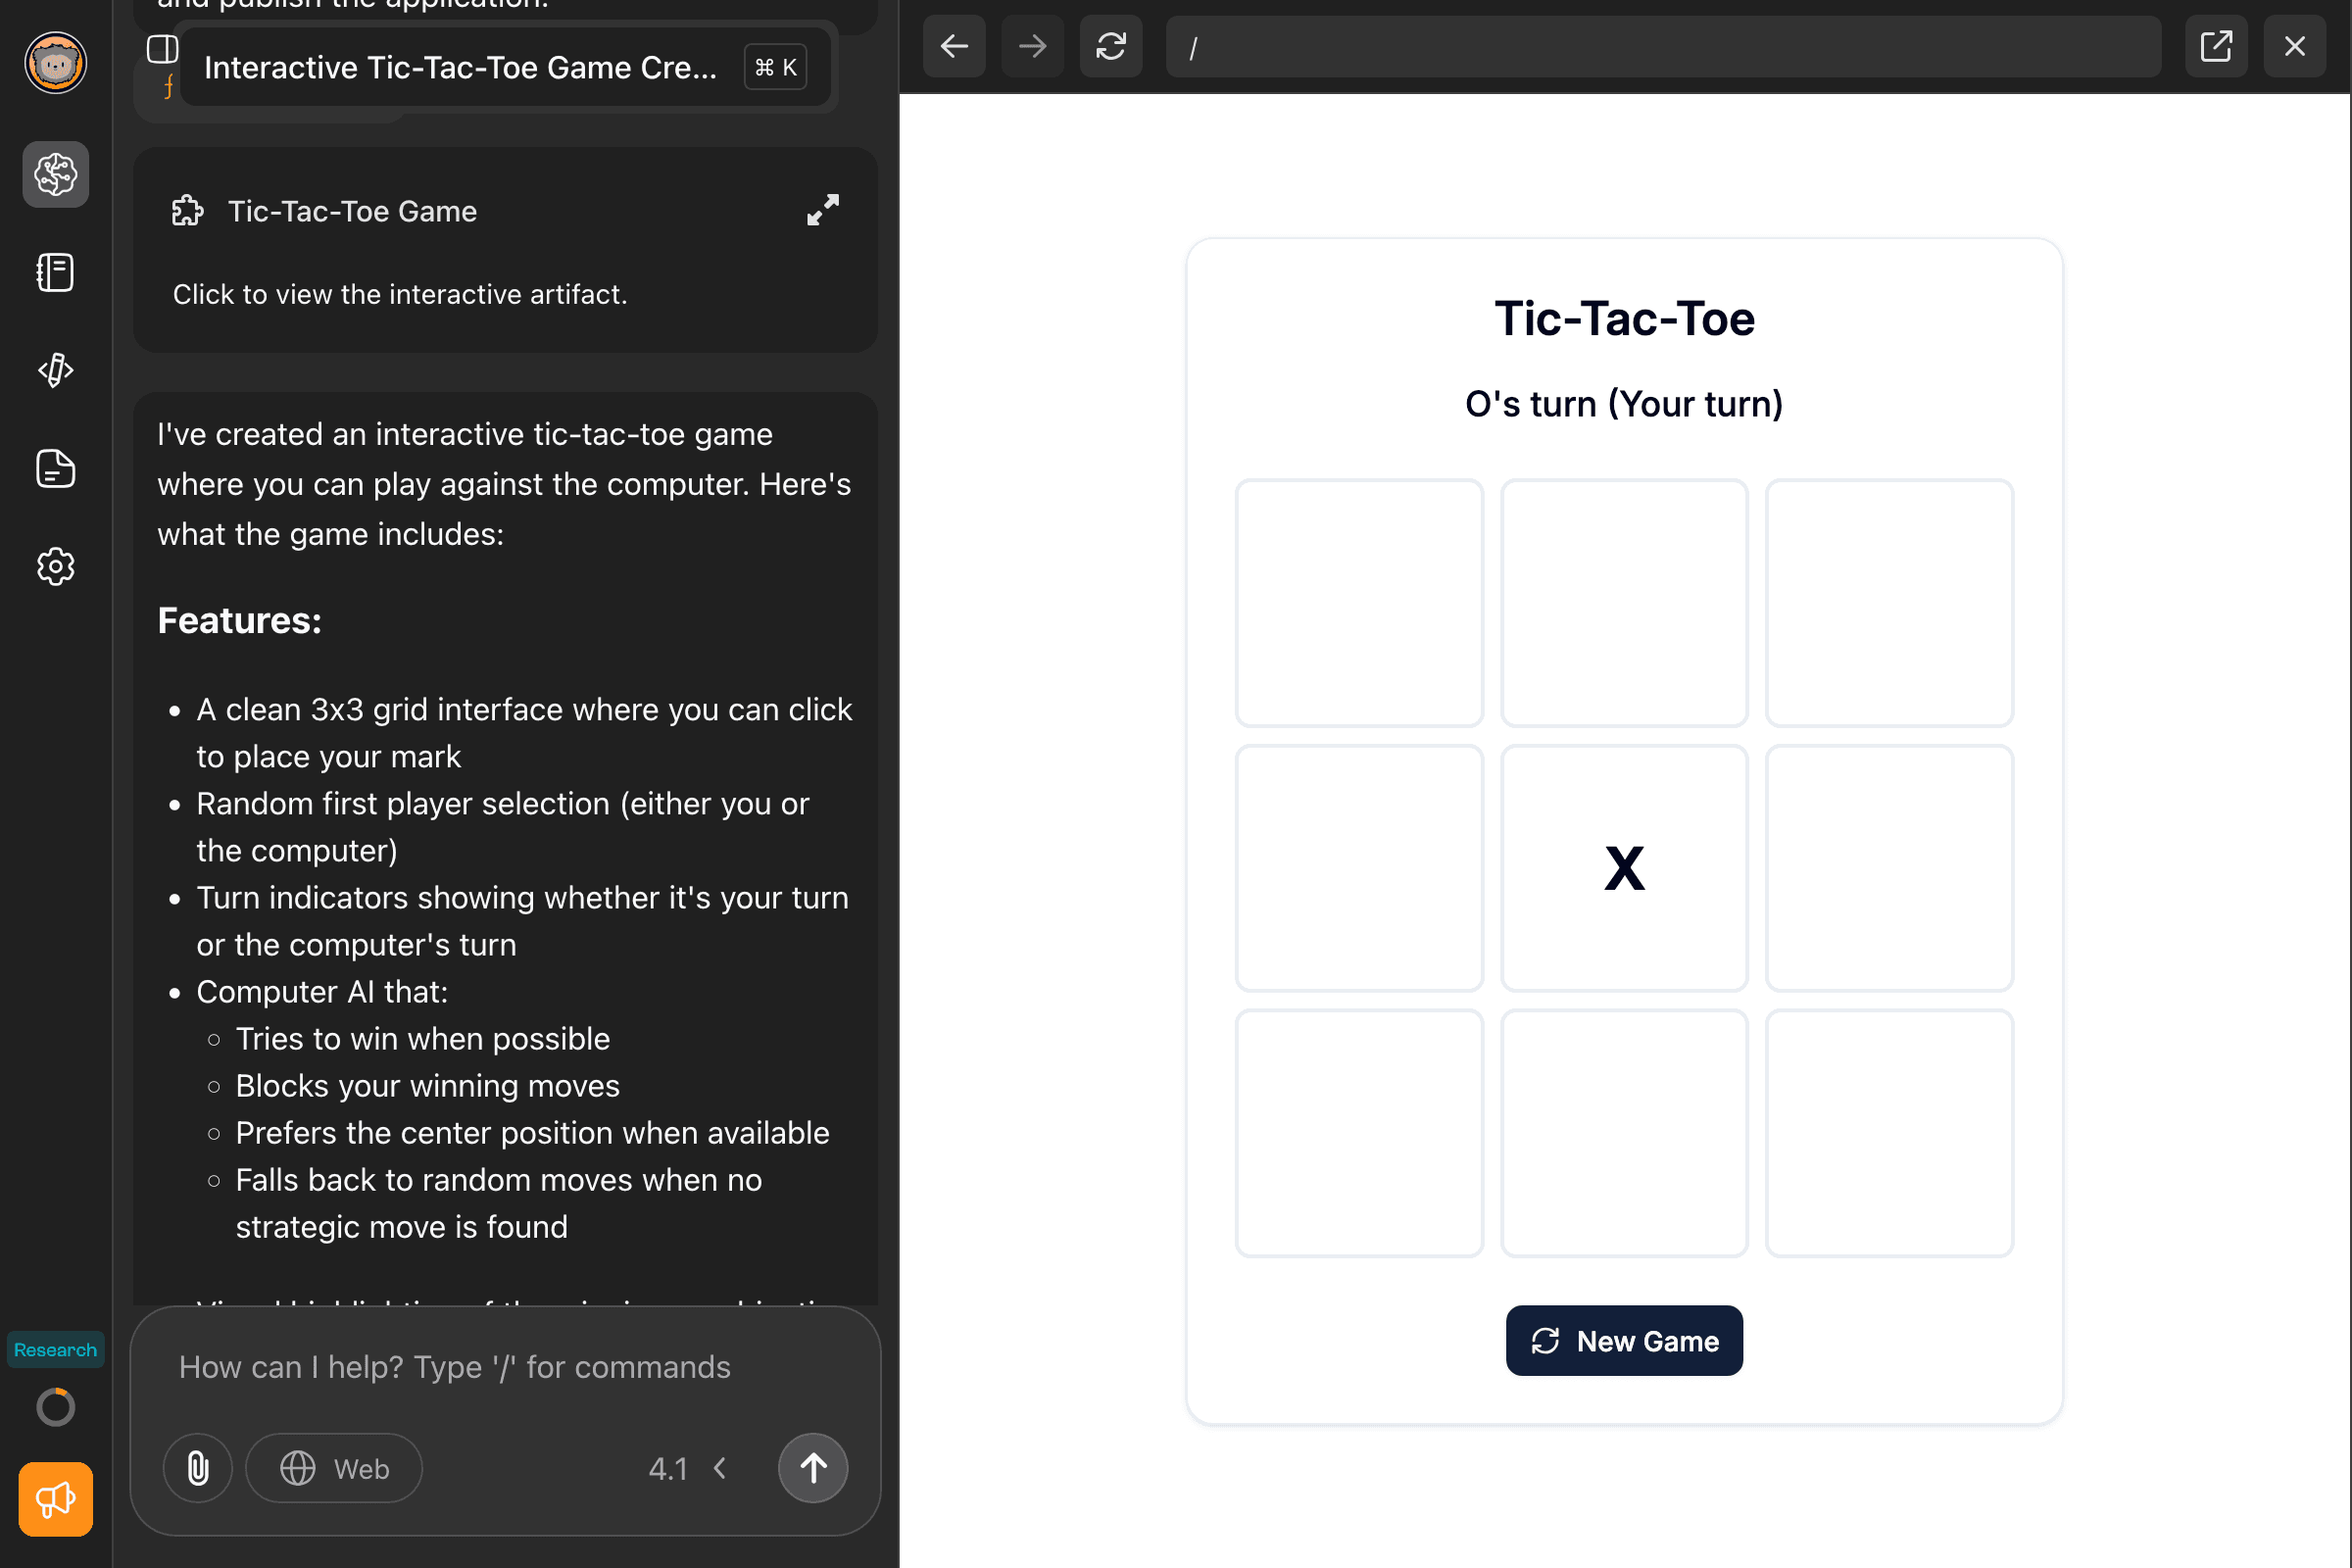Viewport: 2352px width, 1568px height.
Task: Click the puzzle piece artifact icon
Action: tap(187, 211)
